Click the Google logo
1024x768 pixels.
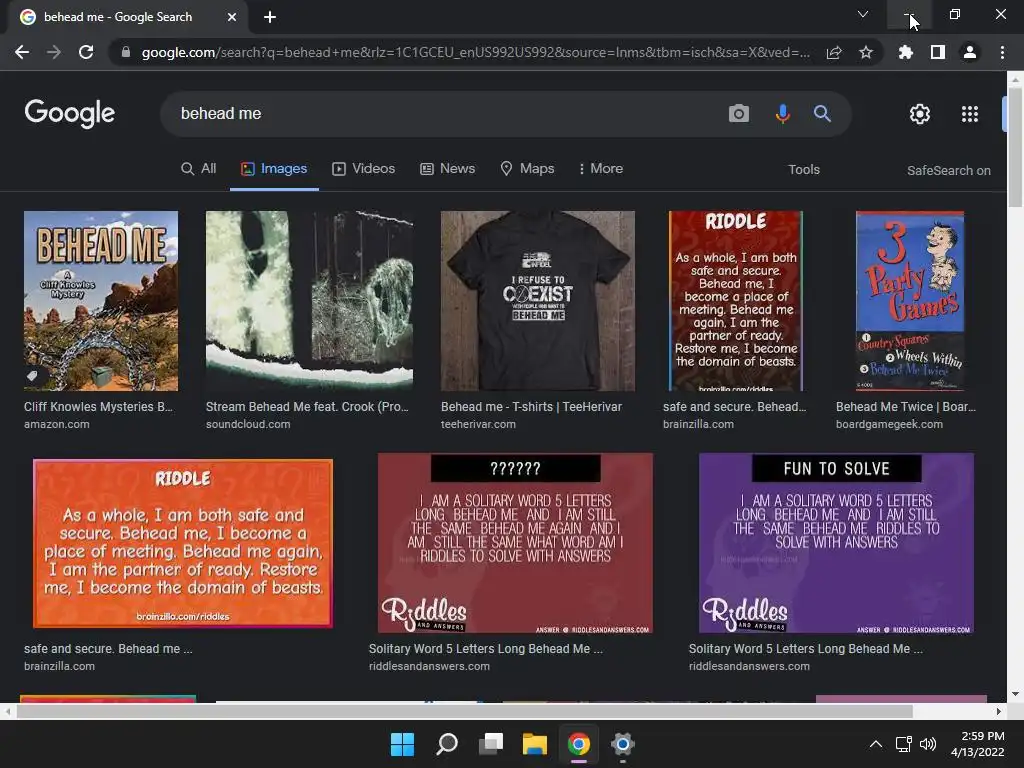(x=70, y=114)
